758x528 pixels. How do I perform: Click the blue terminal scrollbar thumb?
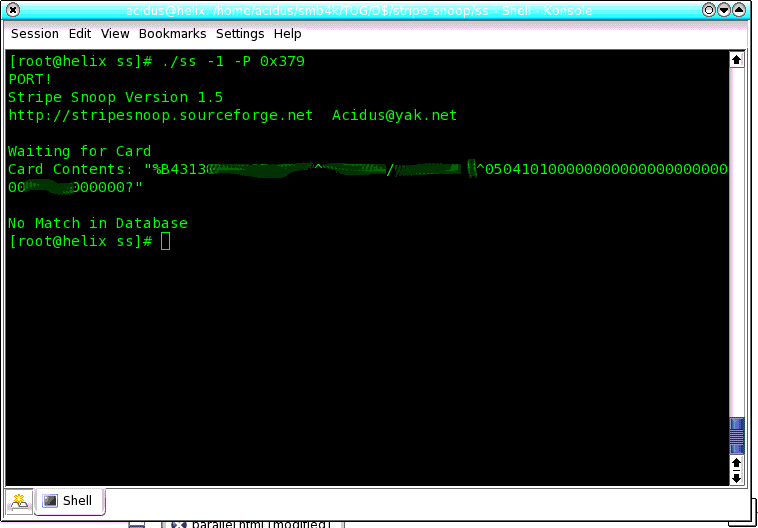(737, 435)
